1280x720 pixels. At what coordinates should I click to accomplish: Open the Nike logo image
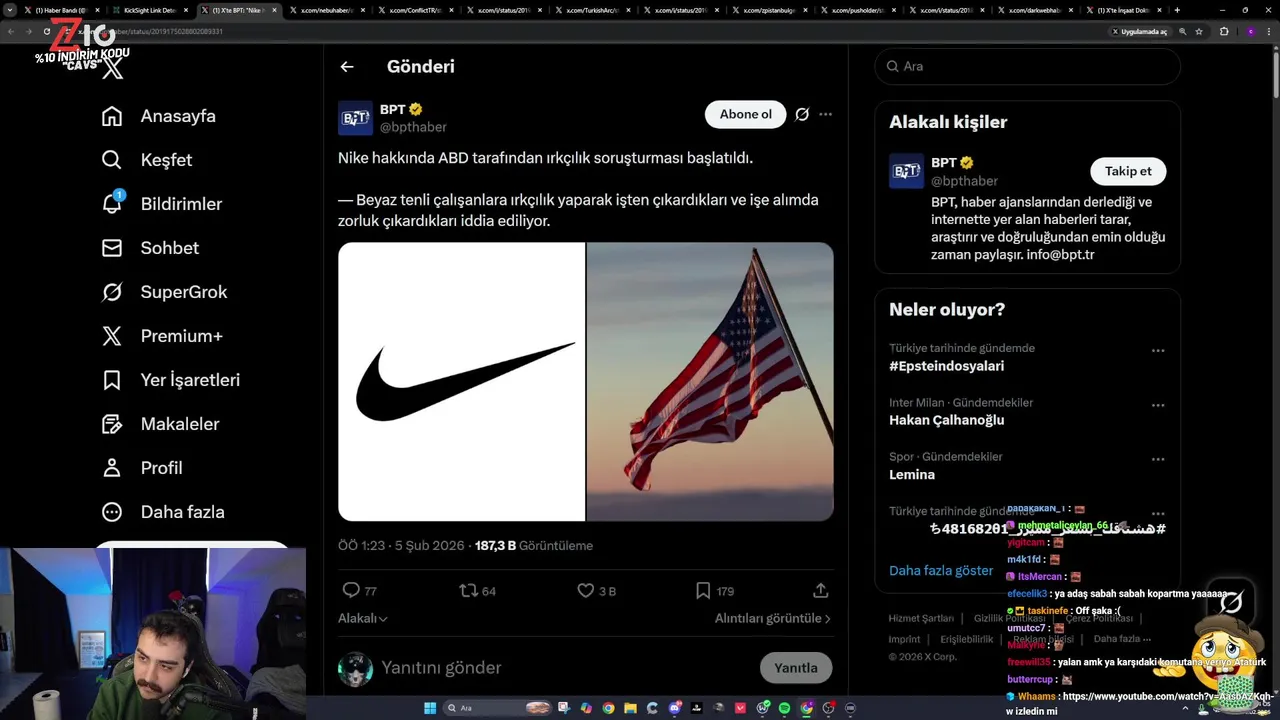tap(461, 381)
